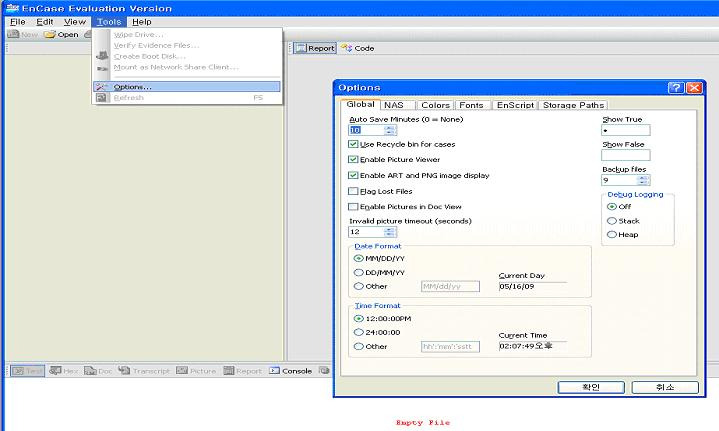Click the Show True text field
The width and height of the screenshot is (719, 431).
625,131
